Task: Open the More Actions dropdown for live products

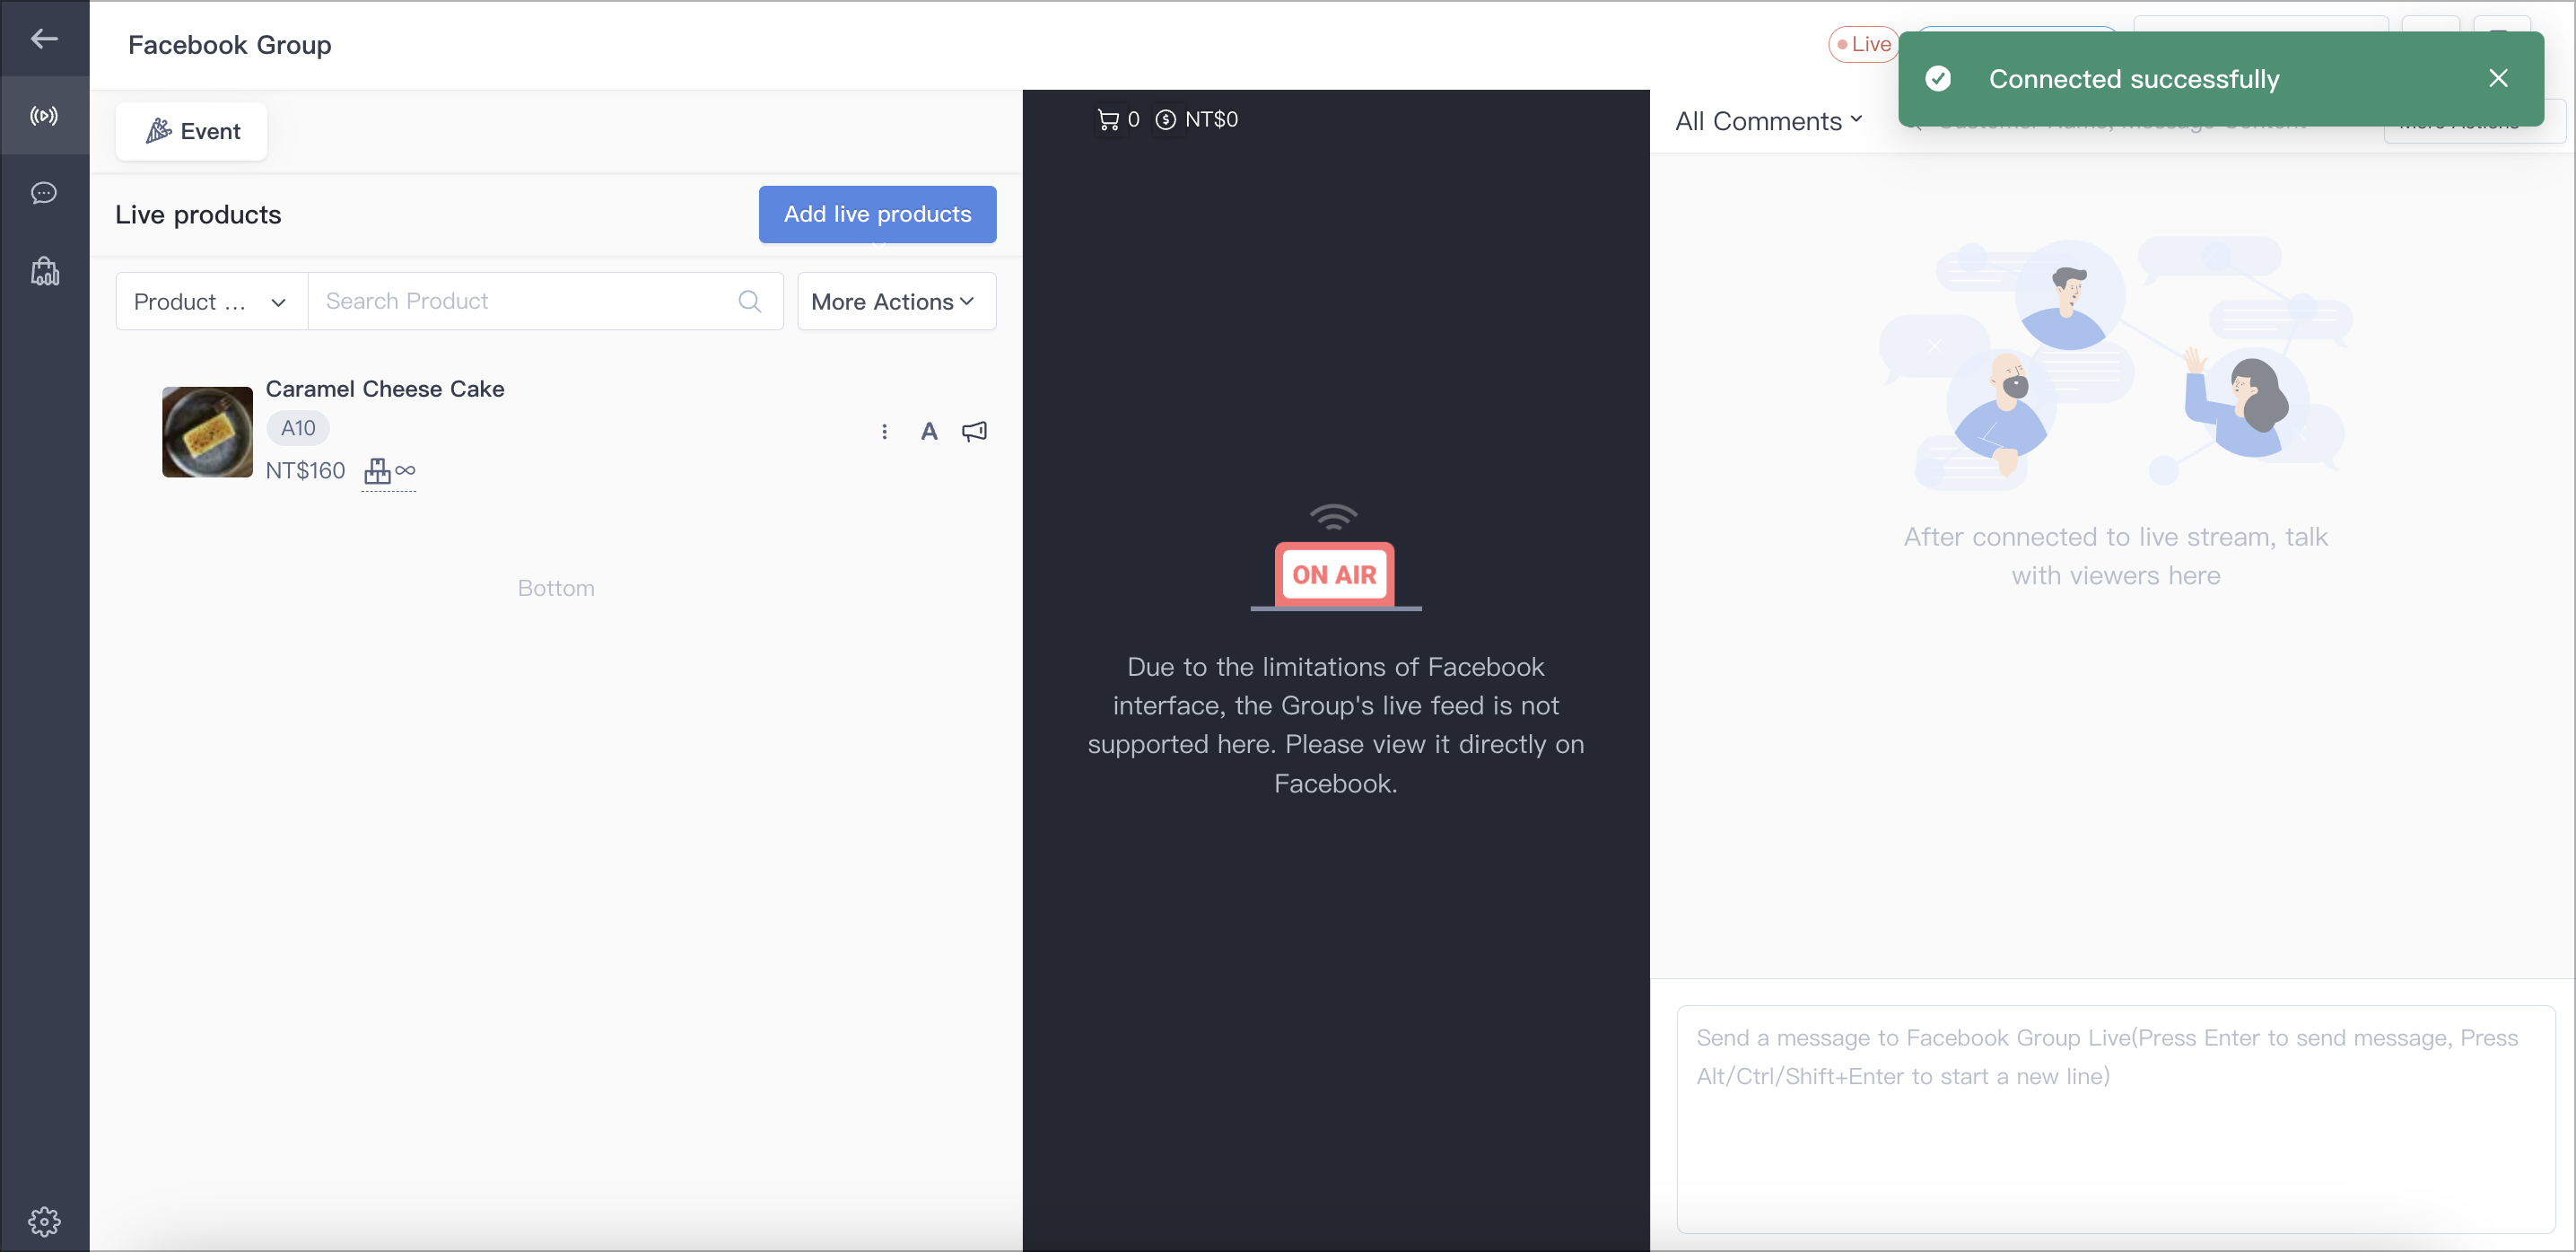Action: point(896,301)
